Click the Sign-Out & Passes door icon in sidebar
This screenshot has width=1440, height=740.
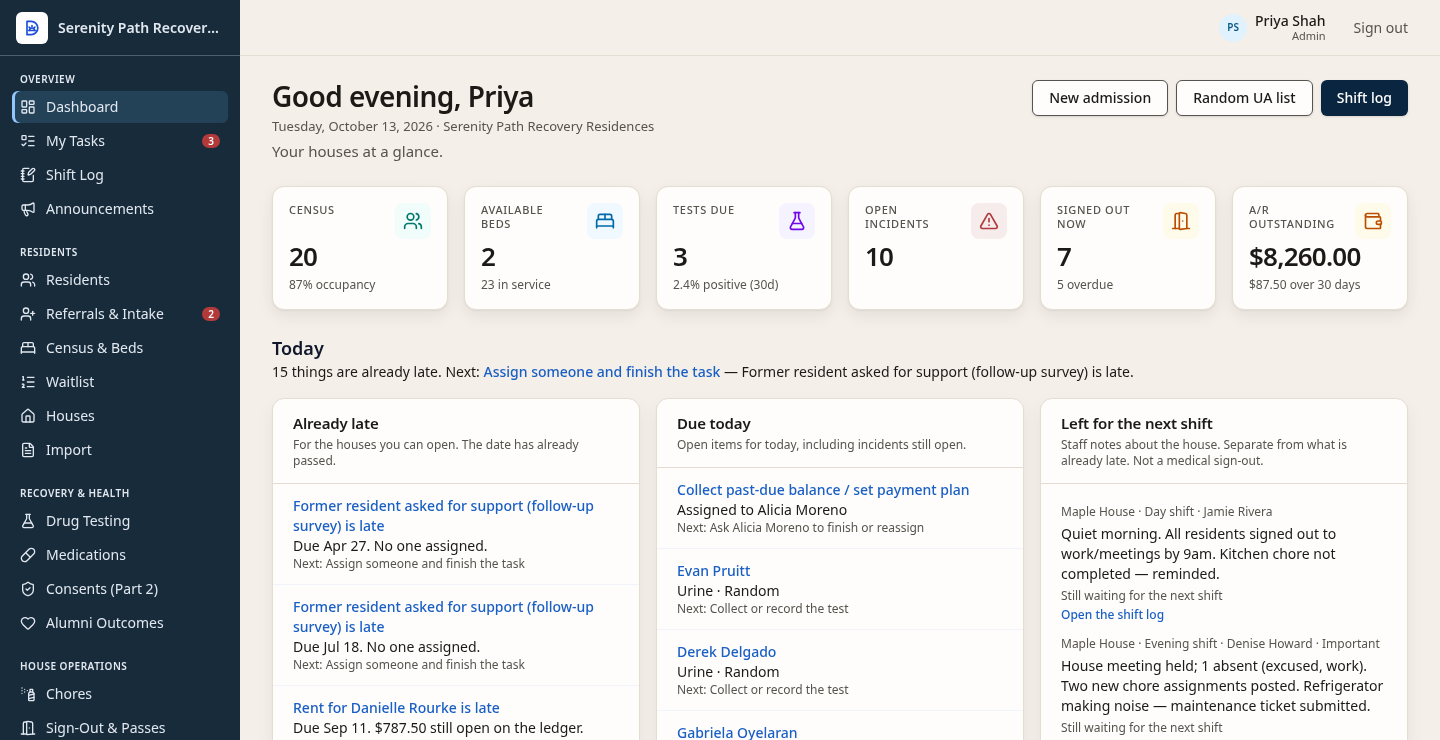click(28, 728)
